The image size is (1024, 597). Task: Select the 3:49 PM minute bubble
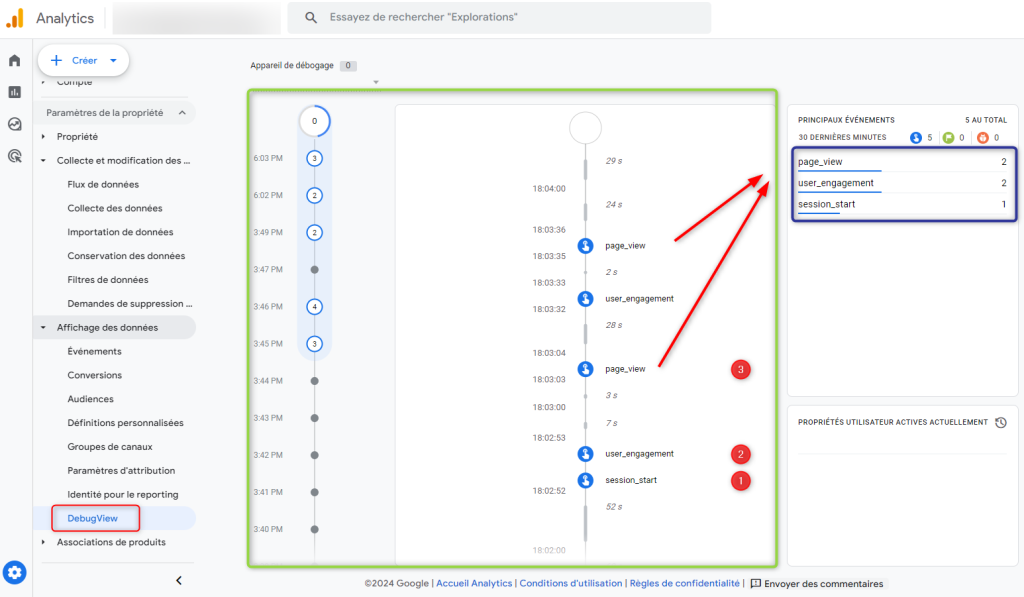click(314, 233)
